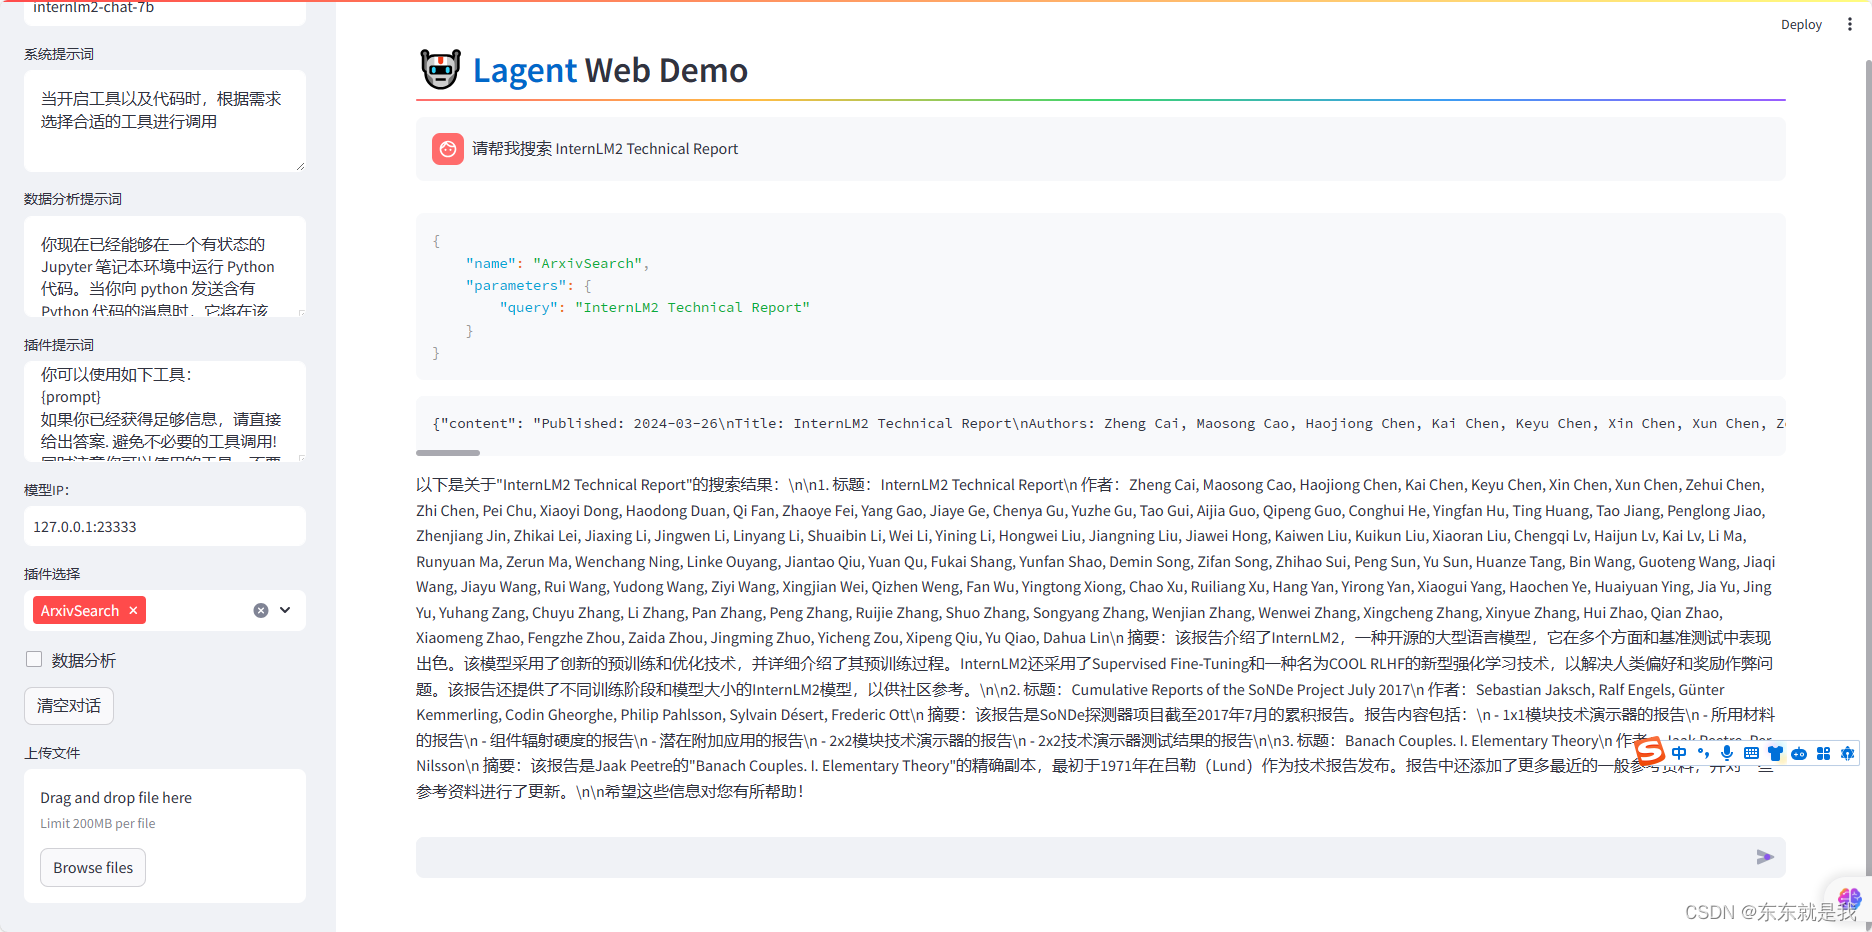This screenshot has height=932, width=1872.
Task: Click the 上传文件 label
Action: (52, 753)
